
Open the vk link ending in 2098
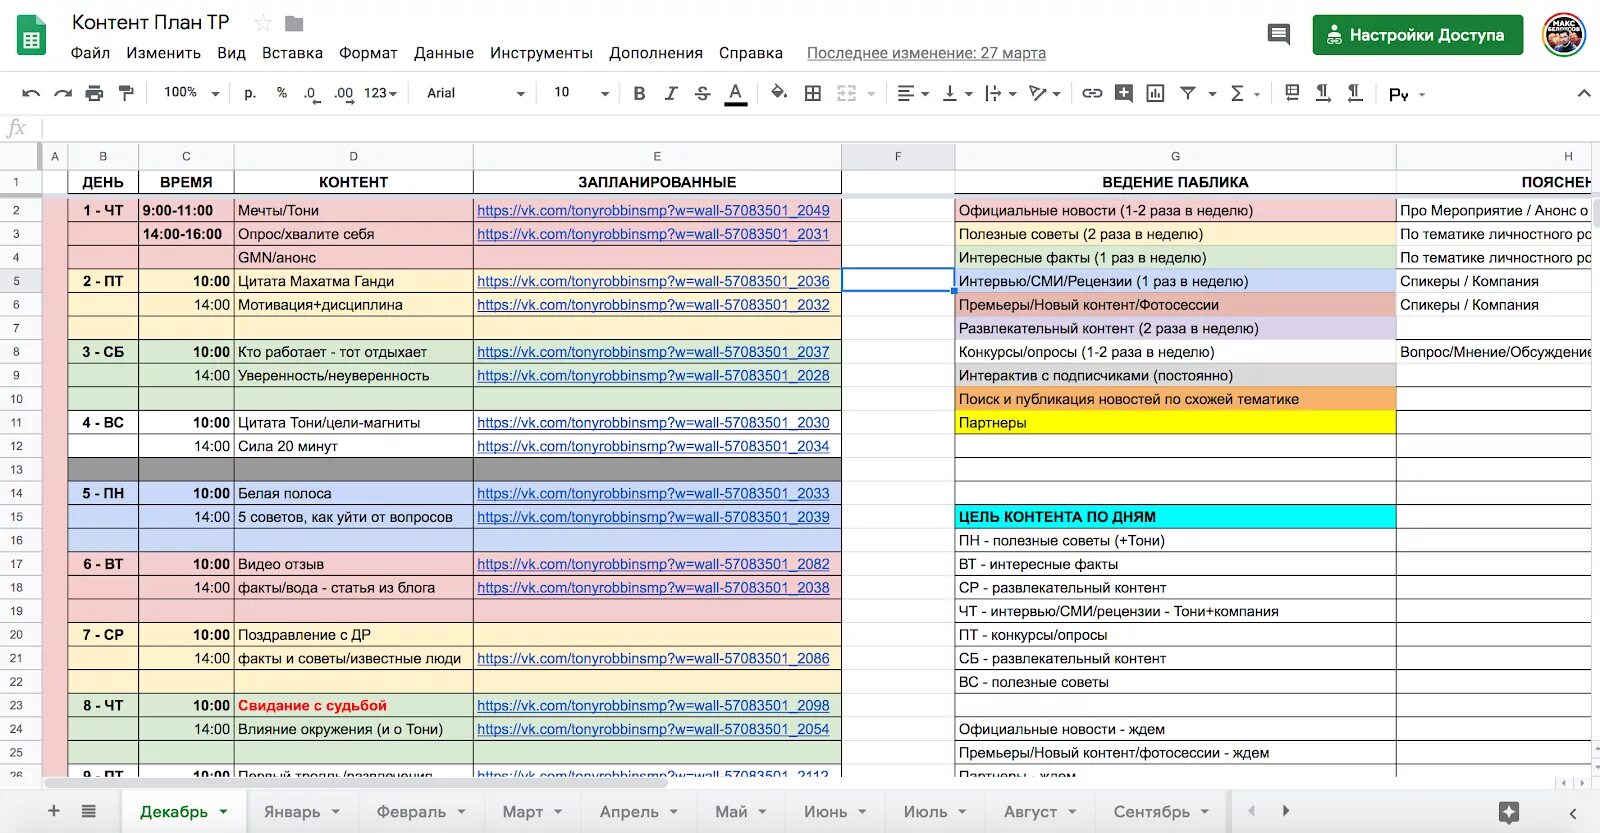coord(653,705)
